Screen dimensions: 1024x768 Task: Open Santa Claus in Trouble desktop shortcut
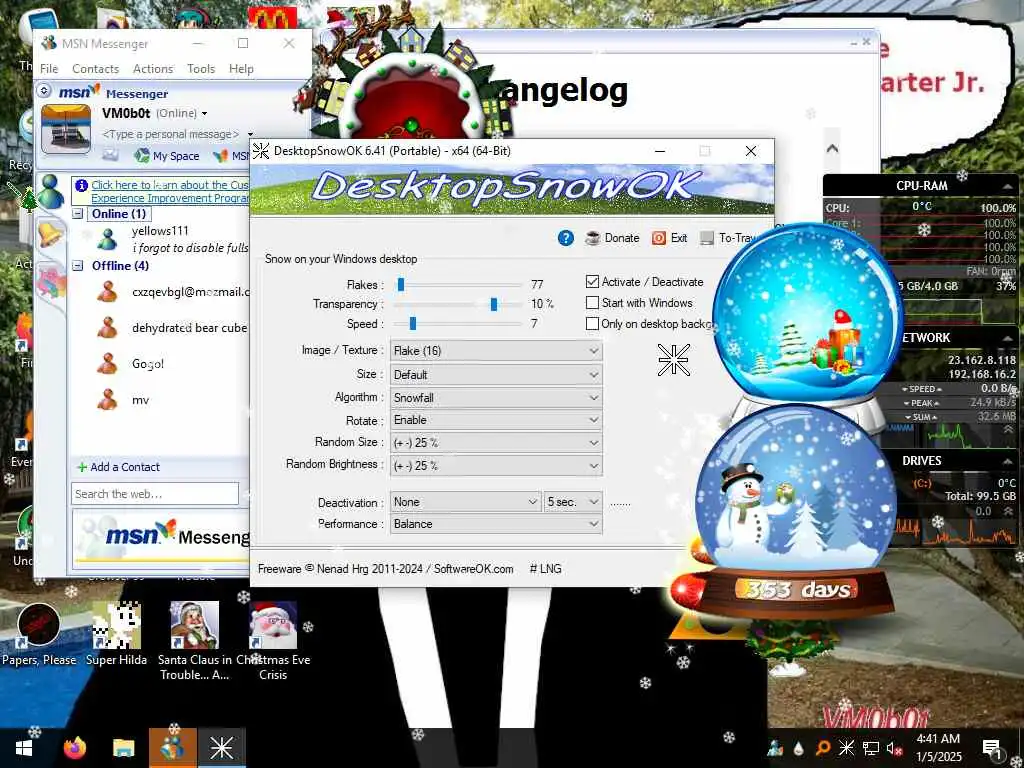point(194,641)
